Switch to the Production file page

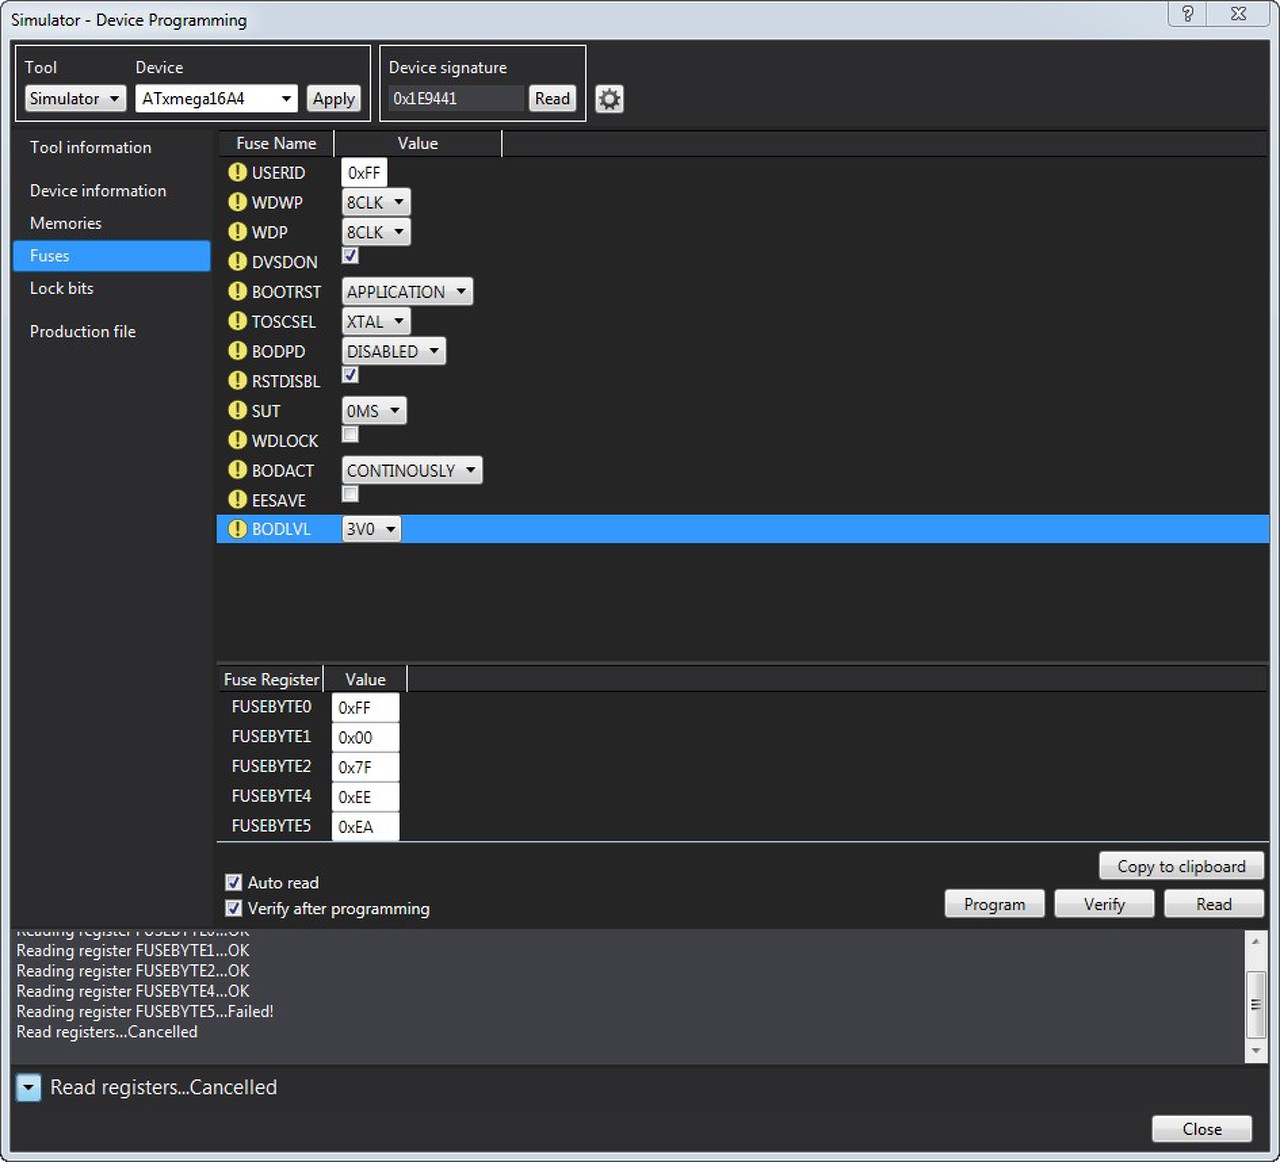click(83, 331)
